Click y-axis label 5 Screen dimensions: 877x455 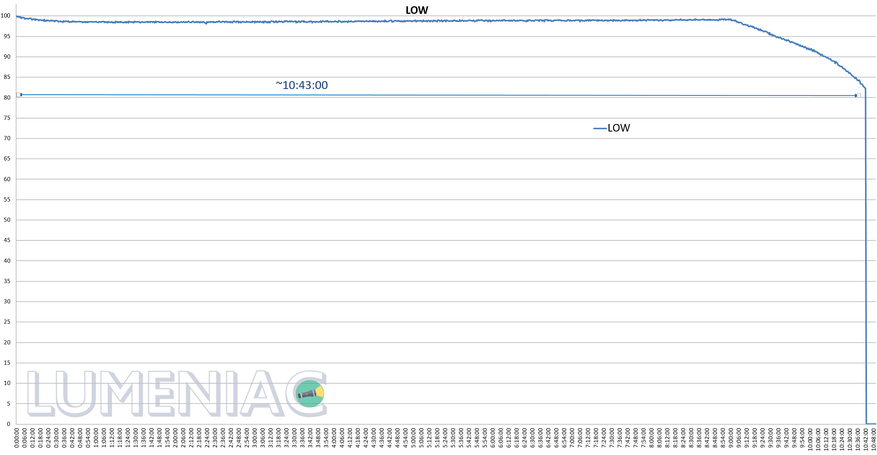pyautogui.click(x=8, y=404)
